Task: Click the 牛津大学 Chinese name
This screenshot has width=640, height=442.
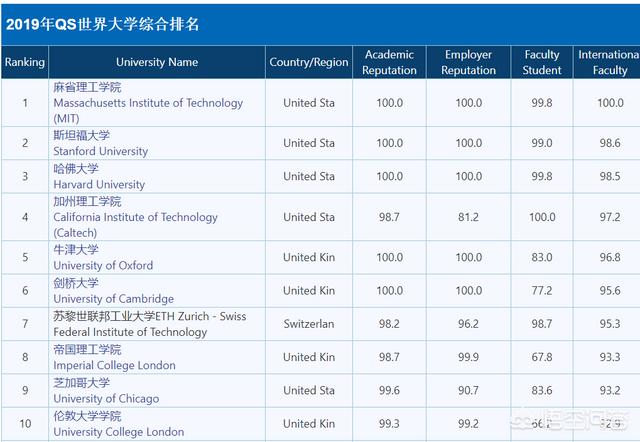Action: (76, 249)
